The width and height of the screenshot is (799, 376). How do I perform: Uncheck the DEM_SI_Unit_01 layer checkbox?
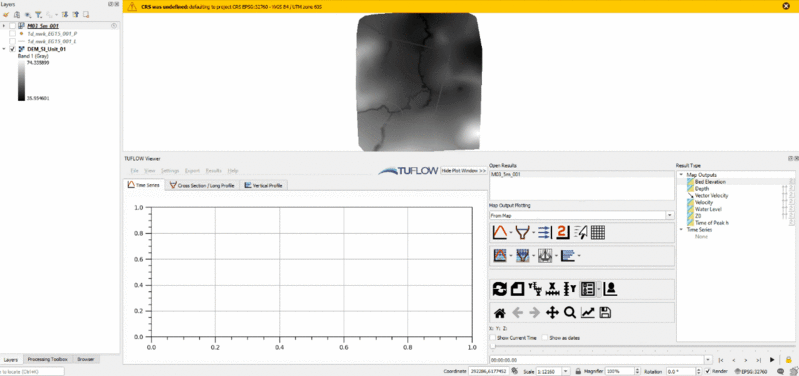[12, 49]
